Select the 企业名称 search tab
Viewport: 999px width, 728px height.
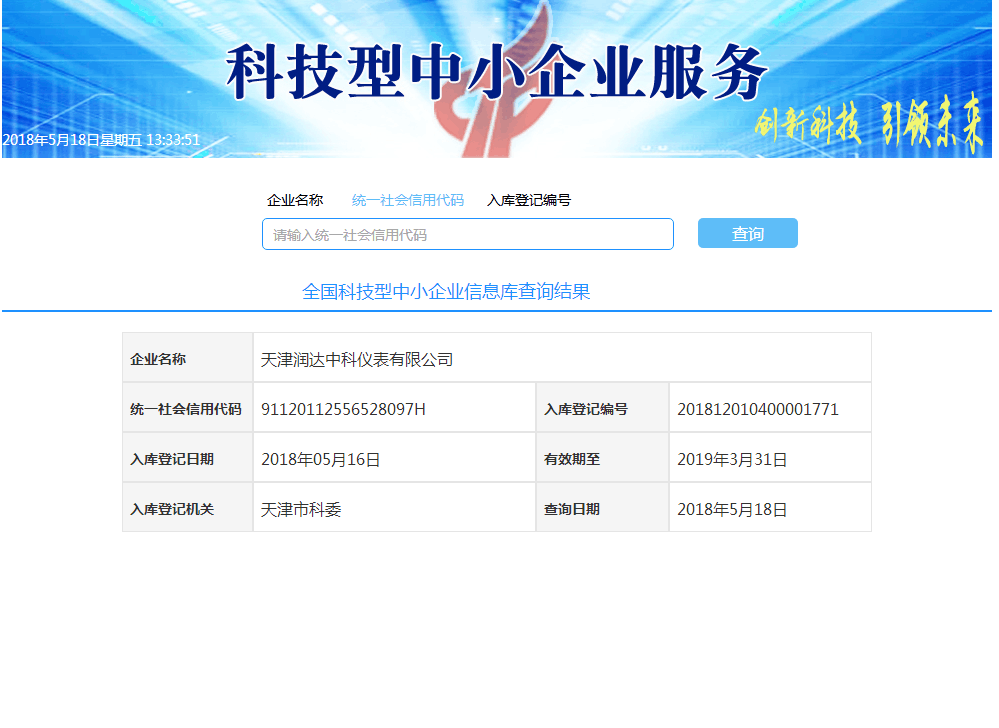click(295, 200)
